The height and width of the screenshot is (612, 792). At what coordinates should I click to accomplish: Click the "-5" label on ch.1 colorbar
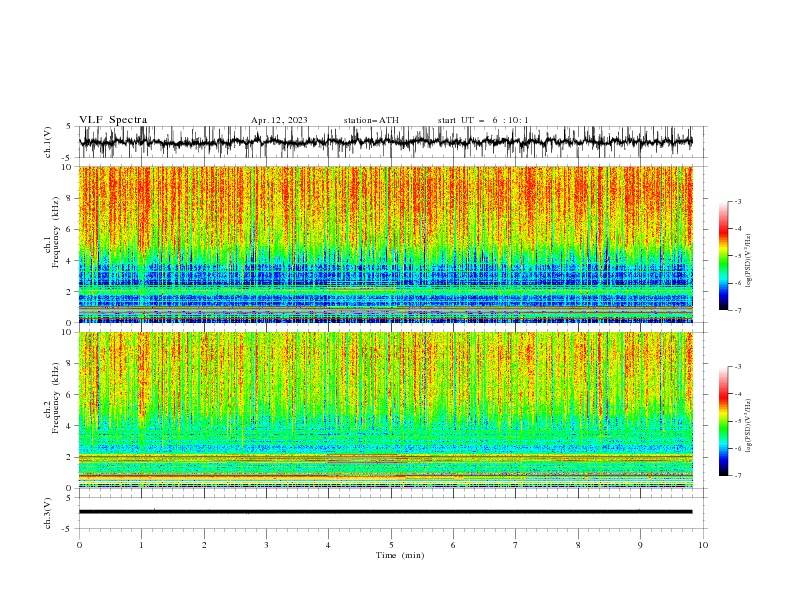click(x=737, y=256)
